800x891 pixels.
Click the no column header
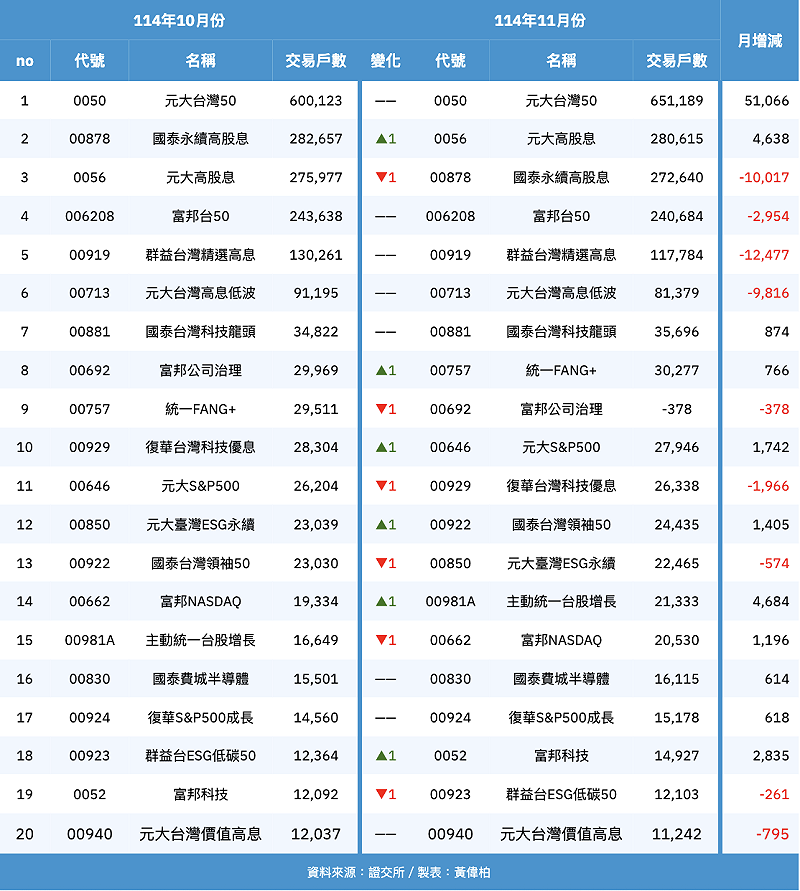[x=25, y=61]
